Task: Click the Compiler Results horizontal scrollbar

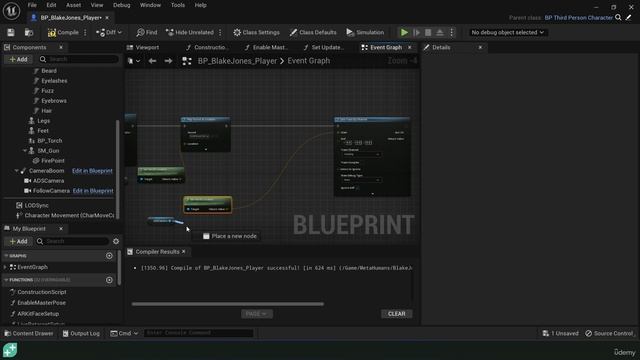Action: coord(228,304)
